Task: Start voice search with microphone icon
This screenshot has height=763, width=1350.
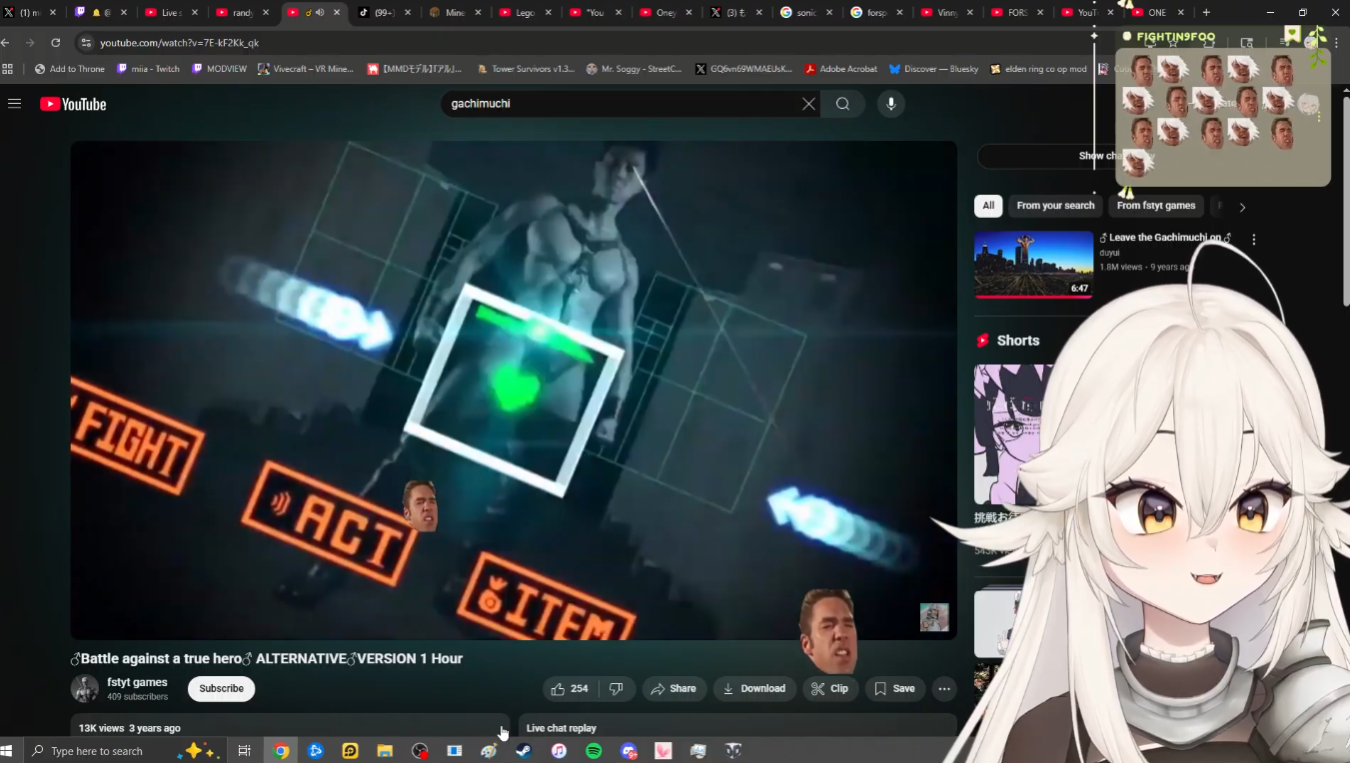Action: tap(891, 104)
